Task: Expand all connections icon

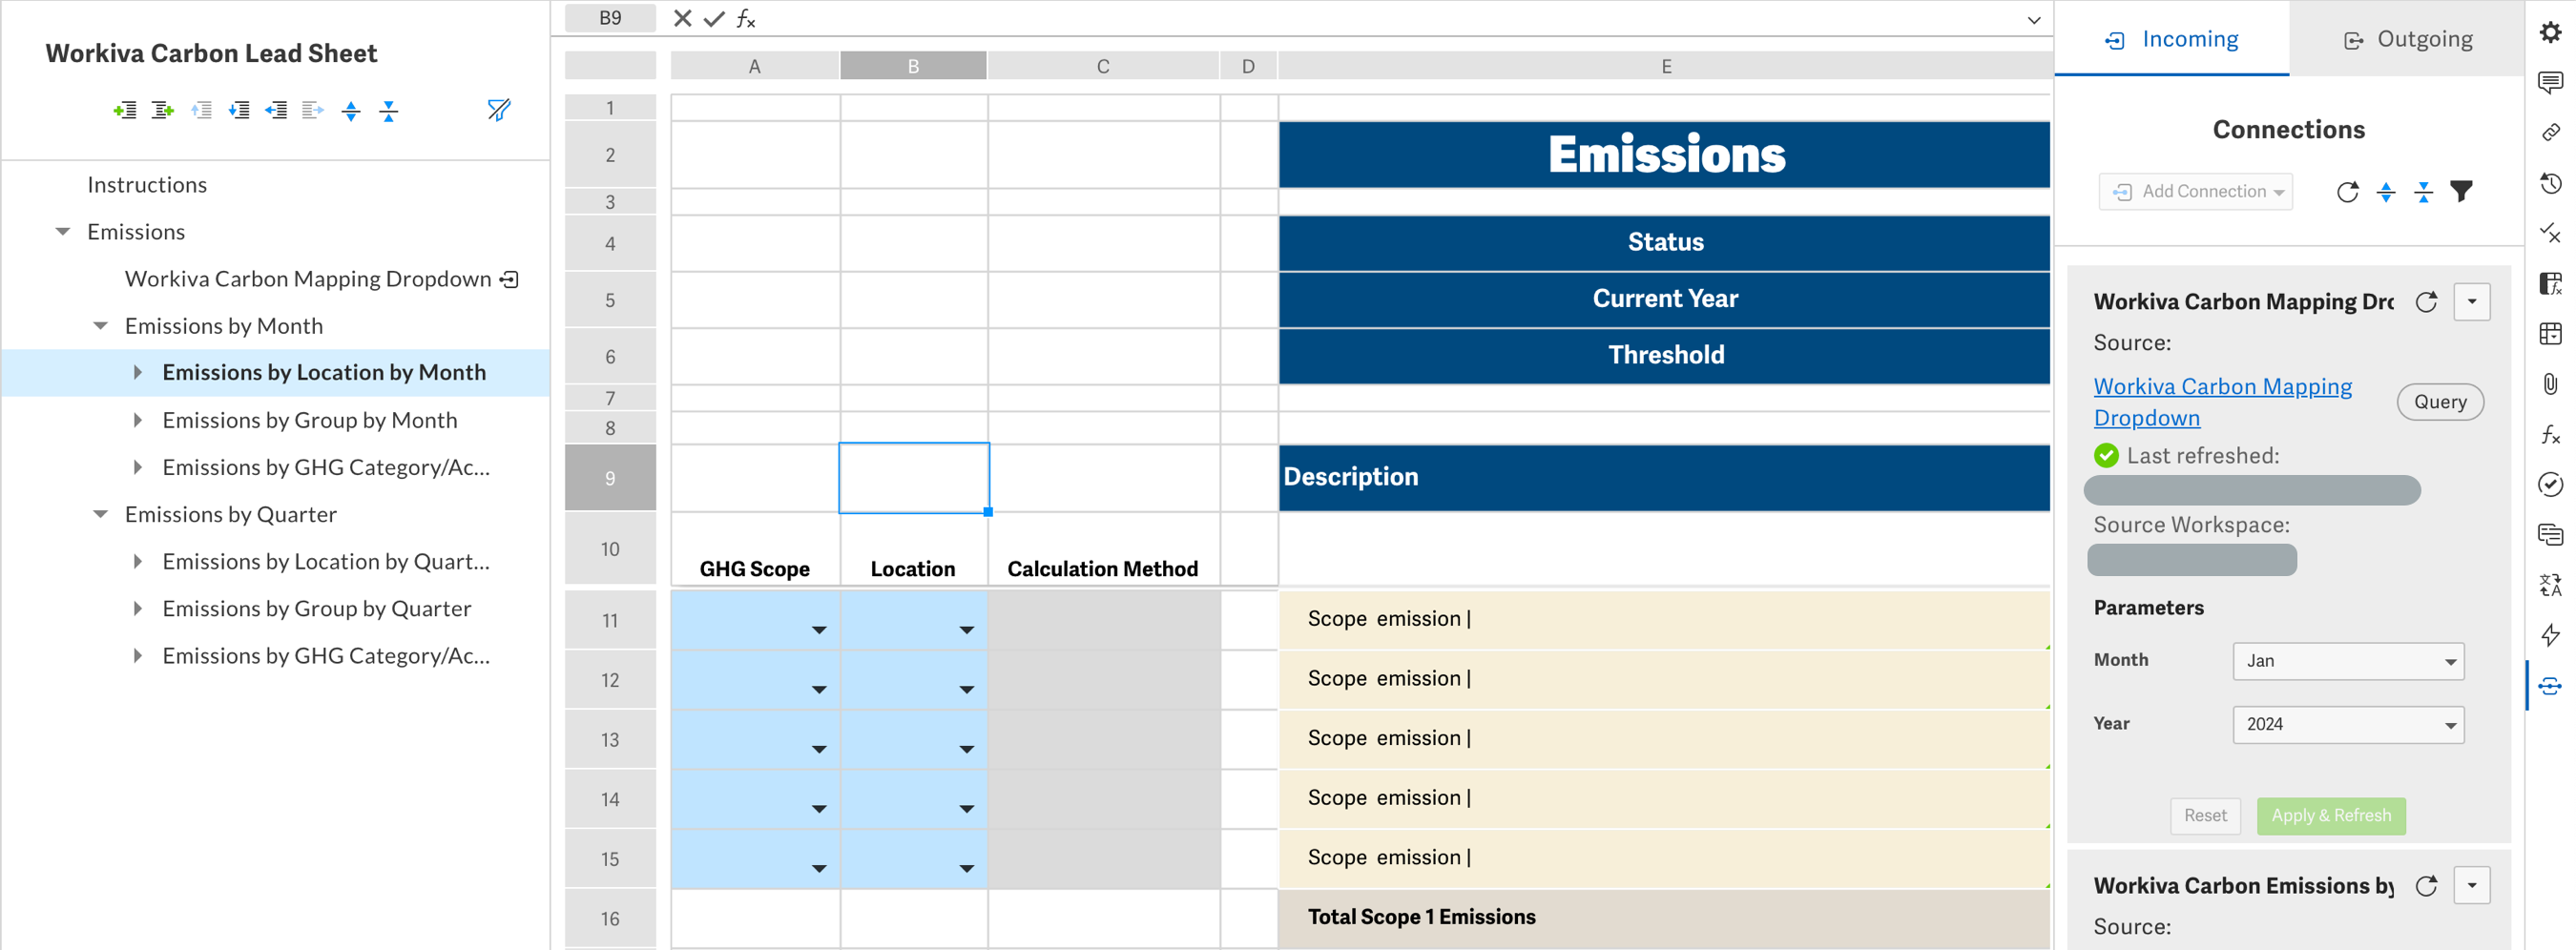Action: click(x=2386, y=192)
